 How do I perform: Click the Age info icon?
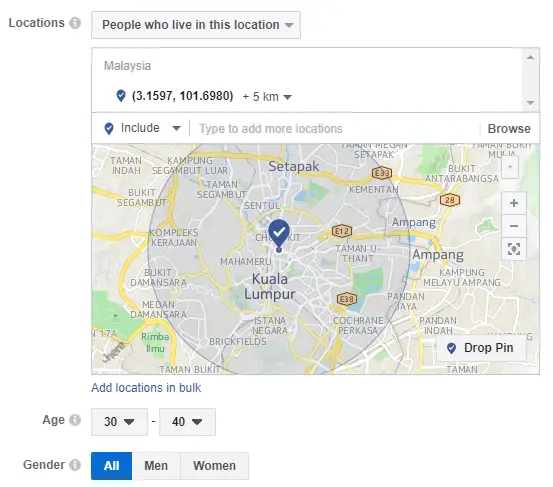click(75, 420)
